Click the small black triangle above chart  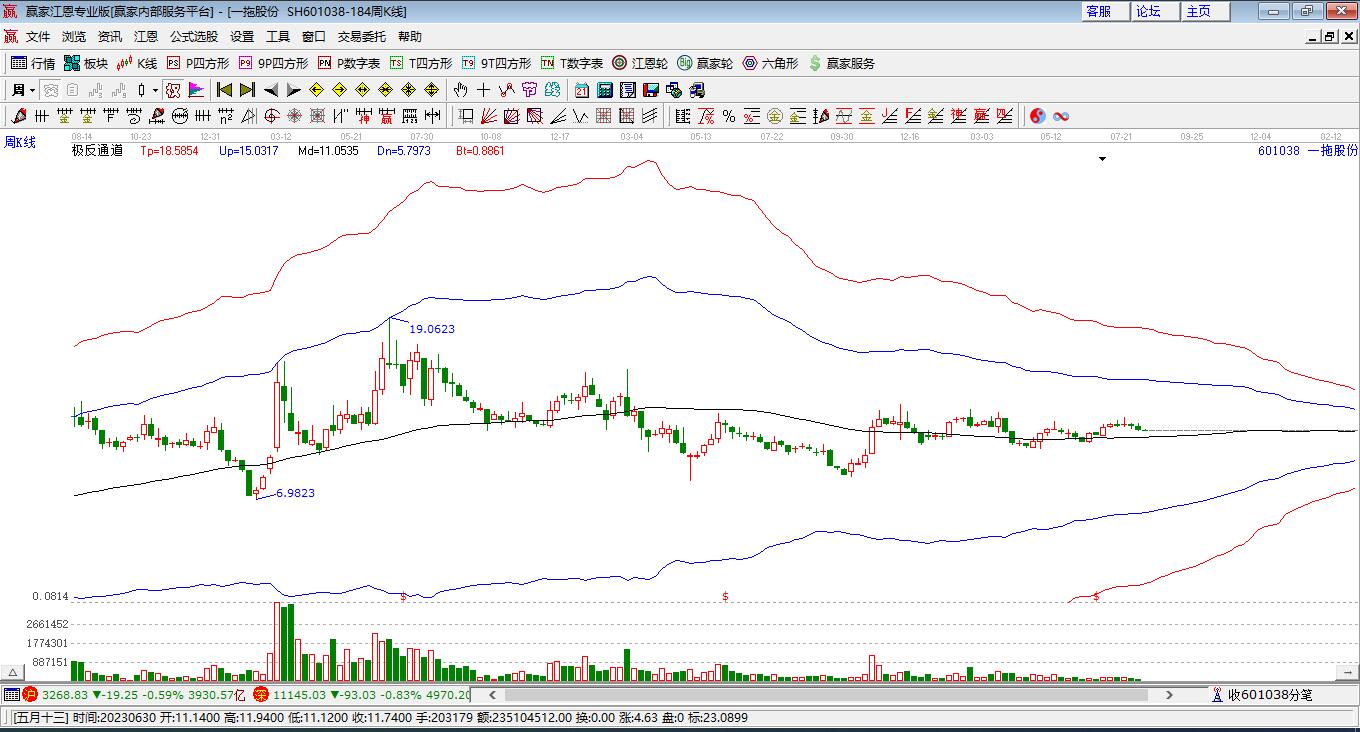pyautogui.click(x=1102, y=159)
